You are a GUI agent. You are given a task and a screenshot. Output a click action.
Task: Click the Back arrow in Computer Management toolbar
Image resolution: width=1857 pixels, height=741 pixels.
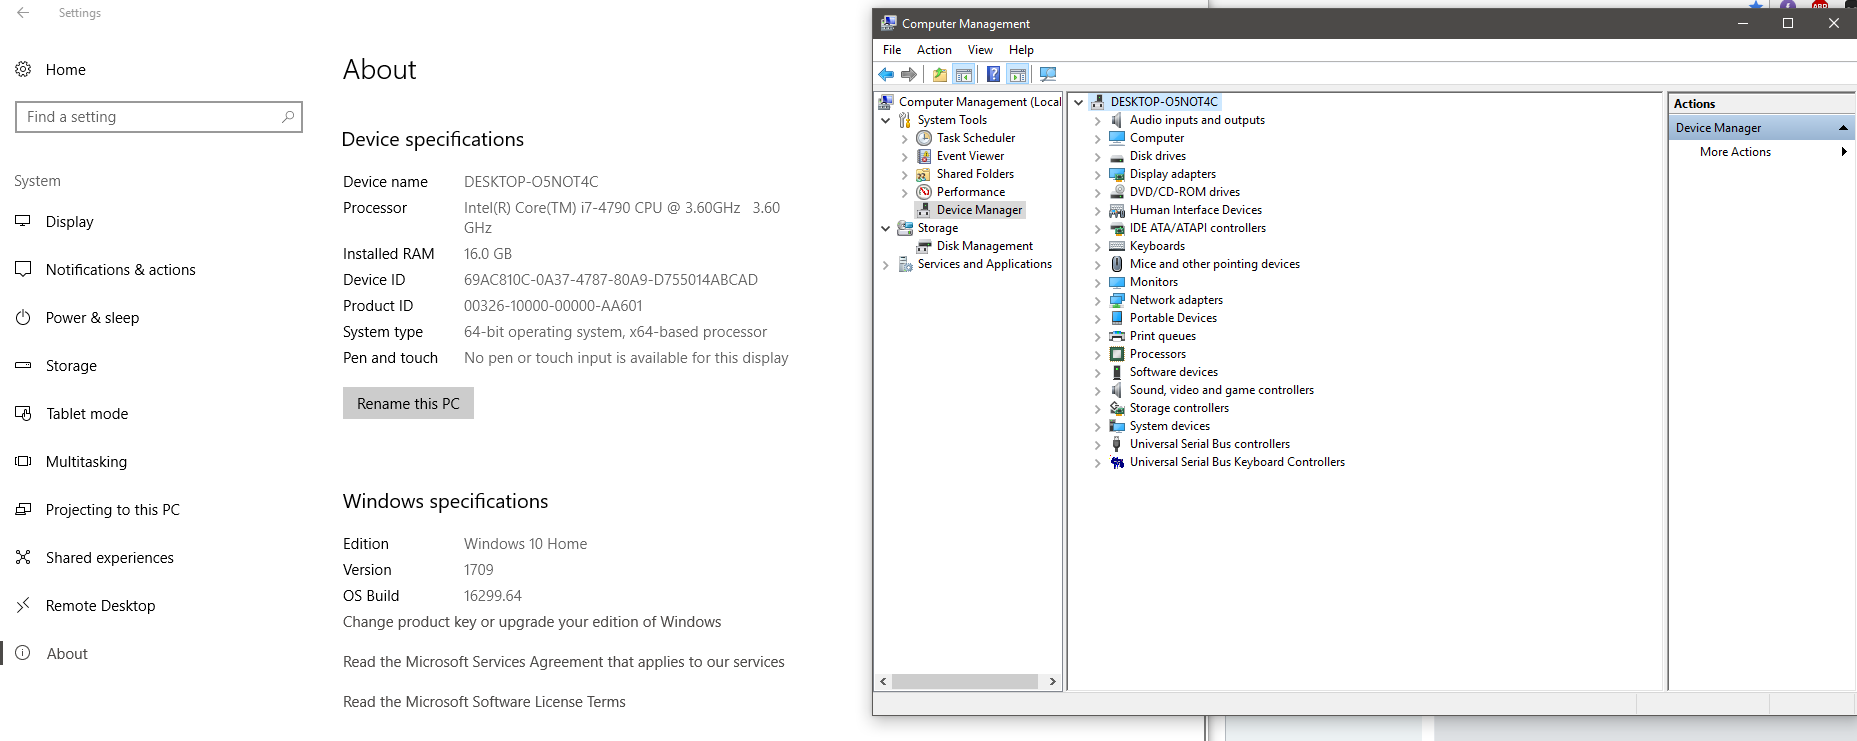pyautogui.click(x=886, y=74)
